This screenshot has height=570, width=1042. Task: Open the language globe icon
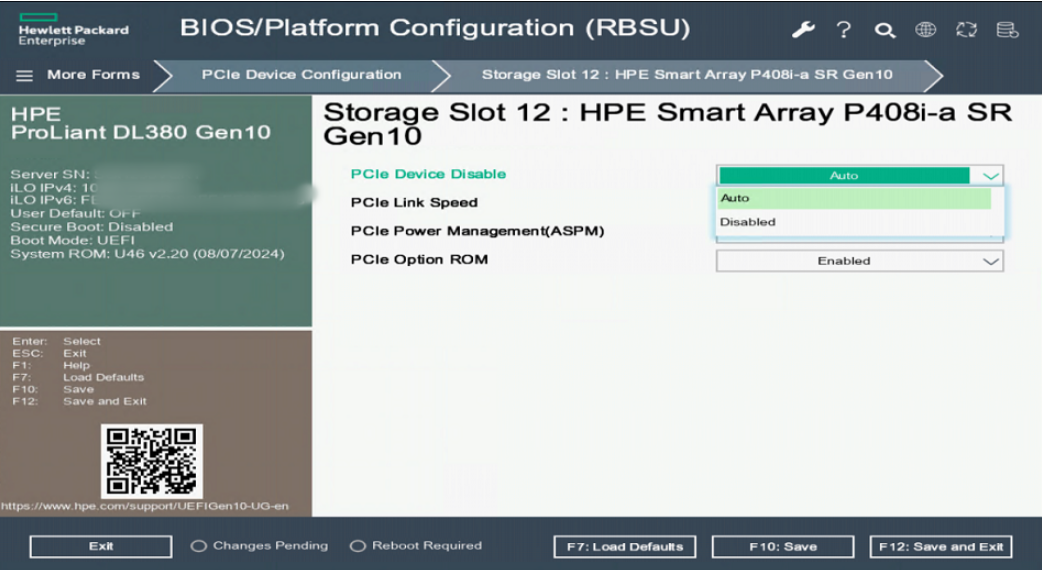click(x=926, y=30)
